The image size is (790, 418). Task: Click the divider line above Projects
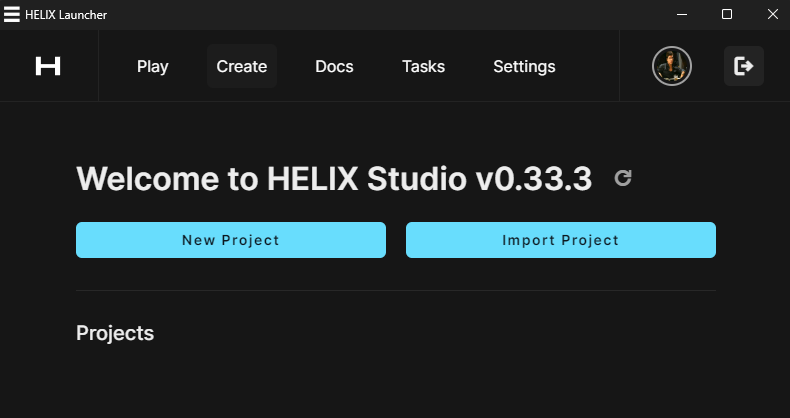(395, 290)
